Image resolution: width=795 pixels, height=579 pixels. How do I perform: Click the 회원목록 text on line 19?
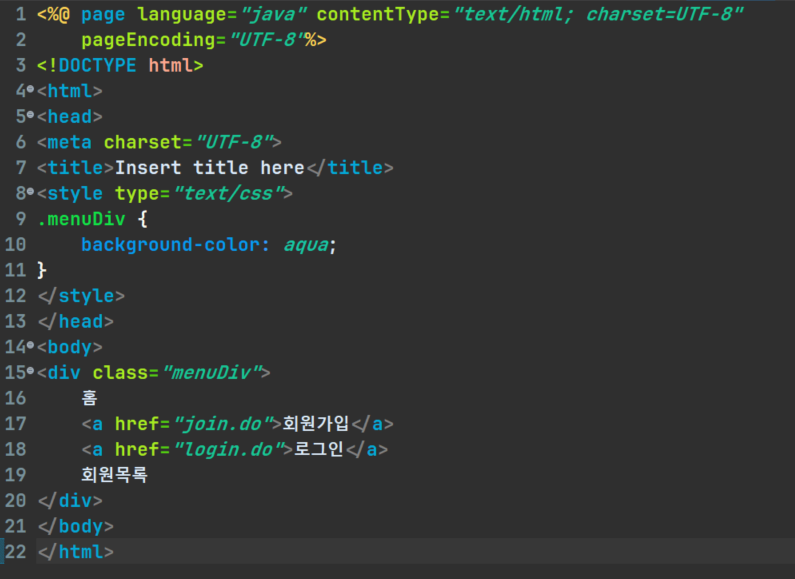click(x=115, y=475)
